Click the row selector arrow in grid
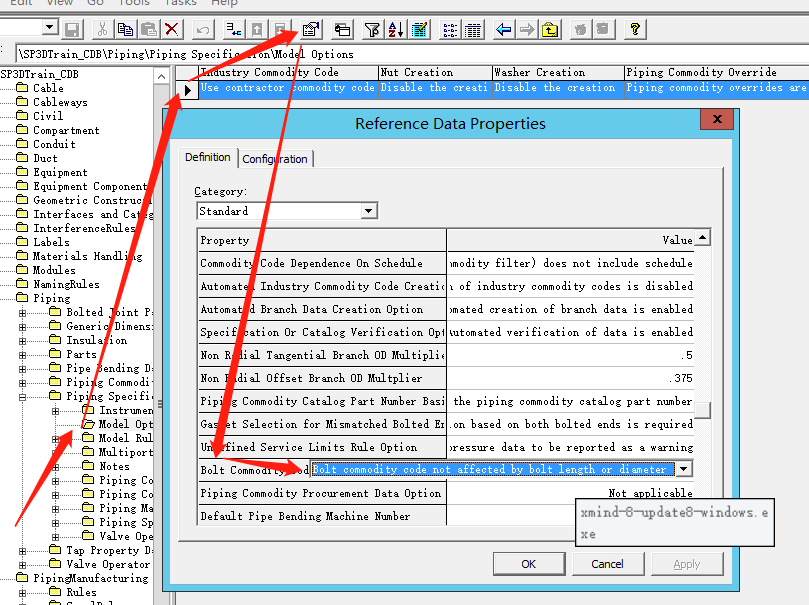The height and width of the screenshot is (605, 809). pyautogui.click(x=187, y=90)
